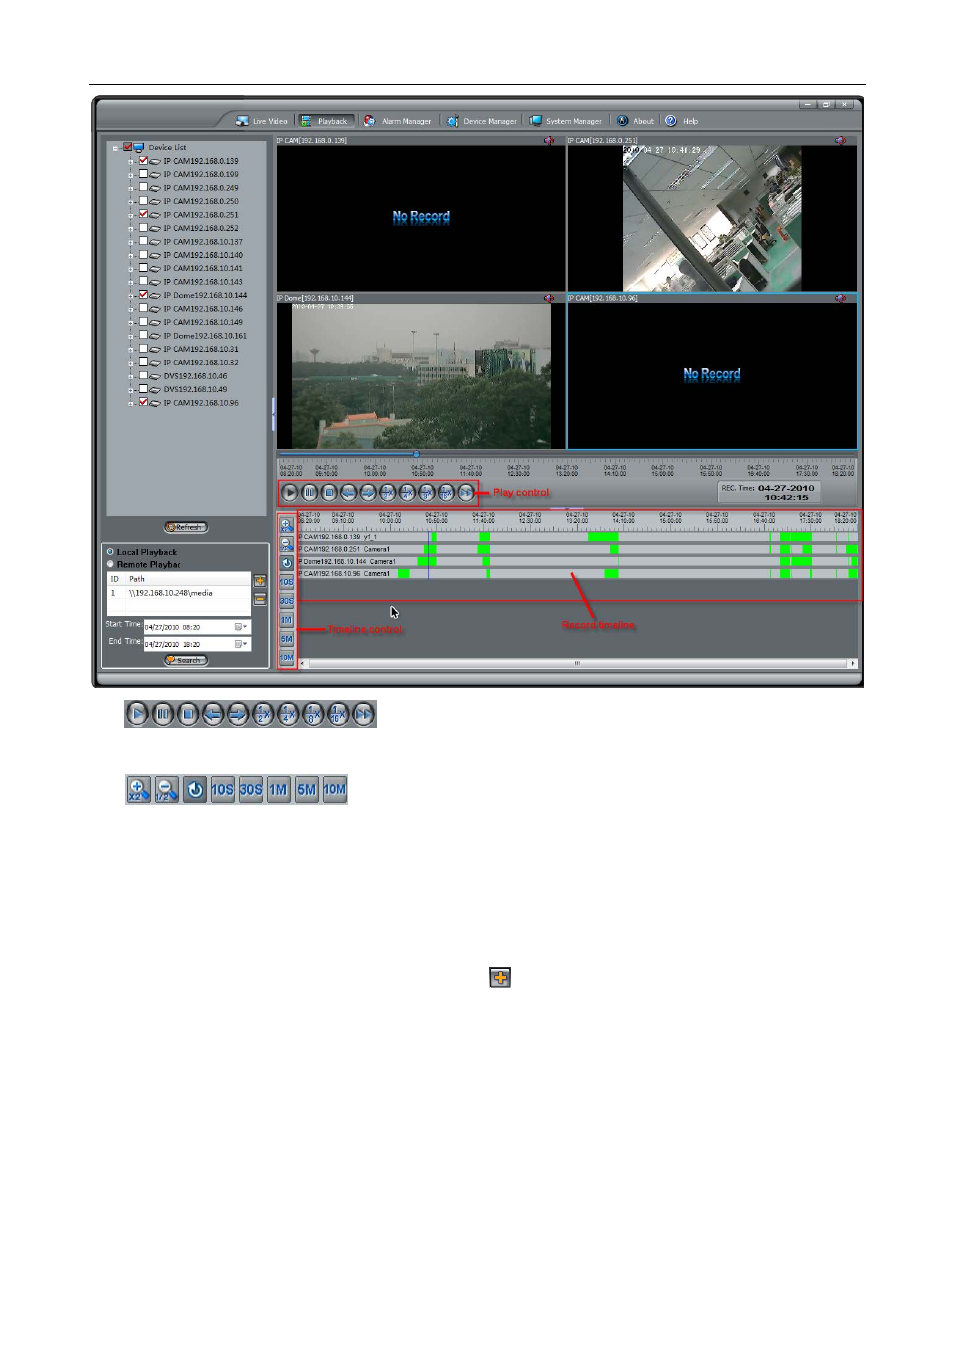
Task: Expand the DVS192.168.10.46 tree node
Action: coord(131,377)
